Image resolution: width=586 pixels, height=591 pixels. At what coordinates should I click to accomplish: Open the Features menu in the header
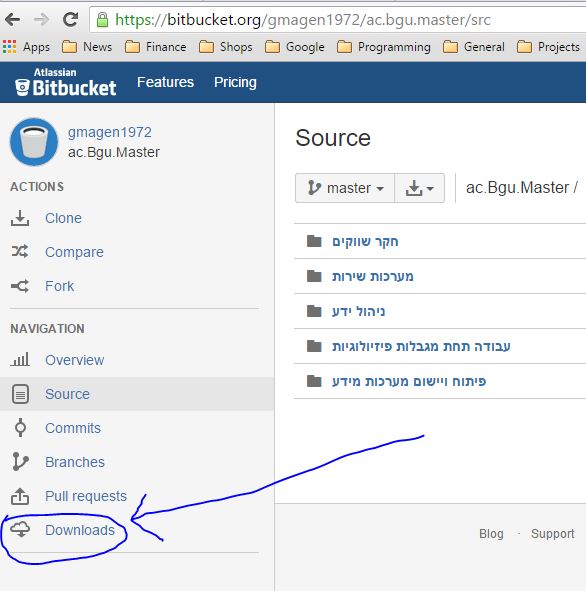click(x=165, y=82)
